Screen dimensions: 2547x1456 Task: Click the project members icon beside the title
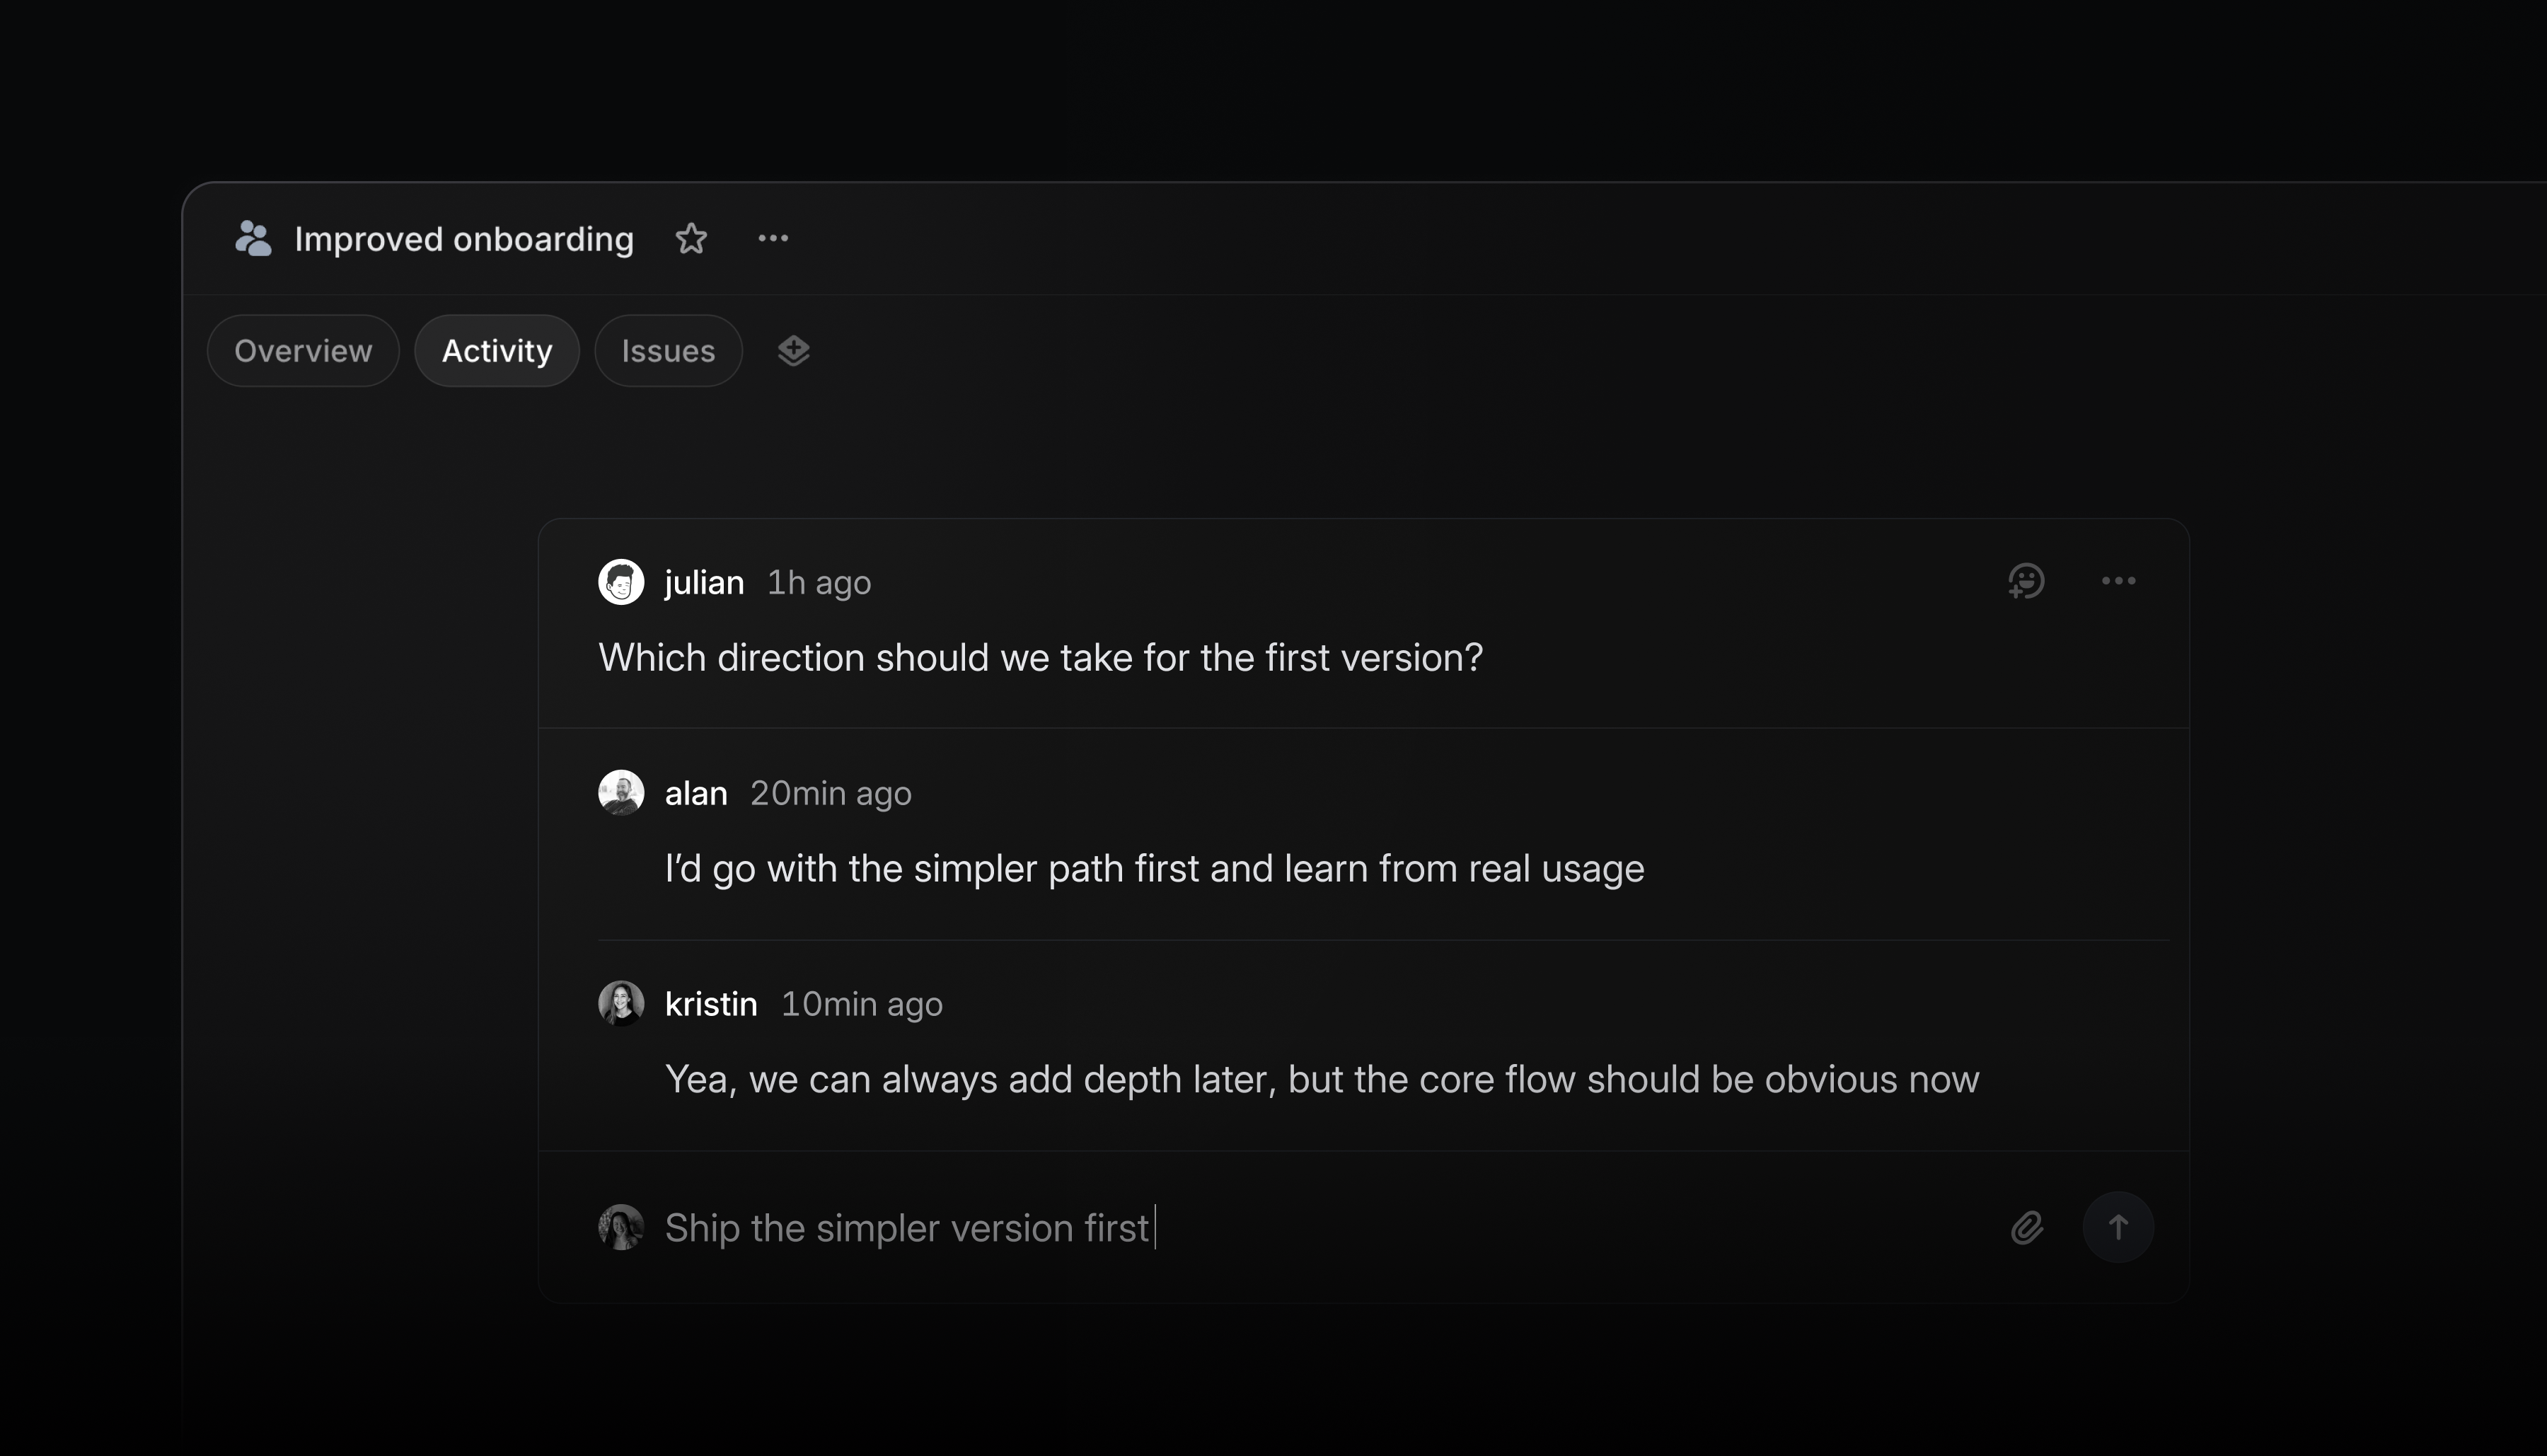coord(253,238)
